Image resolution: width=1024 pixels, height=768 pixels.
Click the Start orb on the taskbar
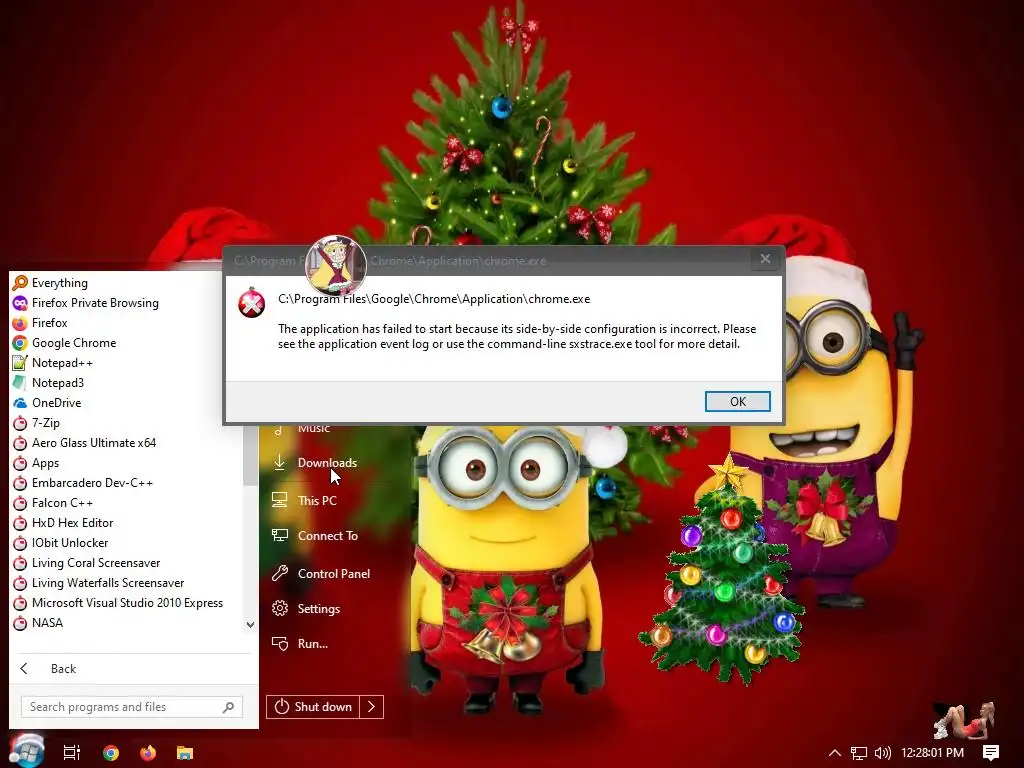coord(27,751)
